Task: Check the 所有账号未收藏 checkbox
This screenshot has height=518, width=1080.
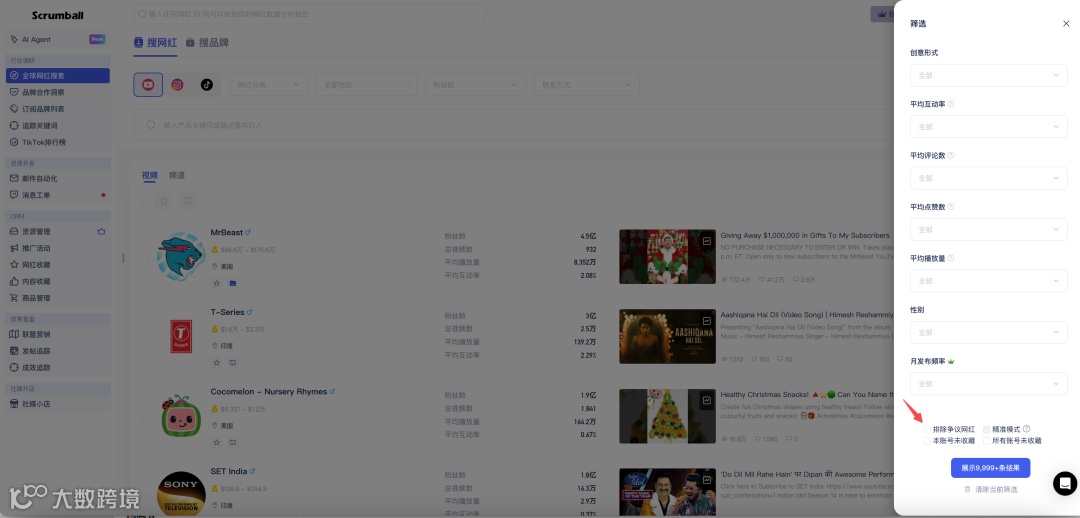Action: pos(987,441)
